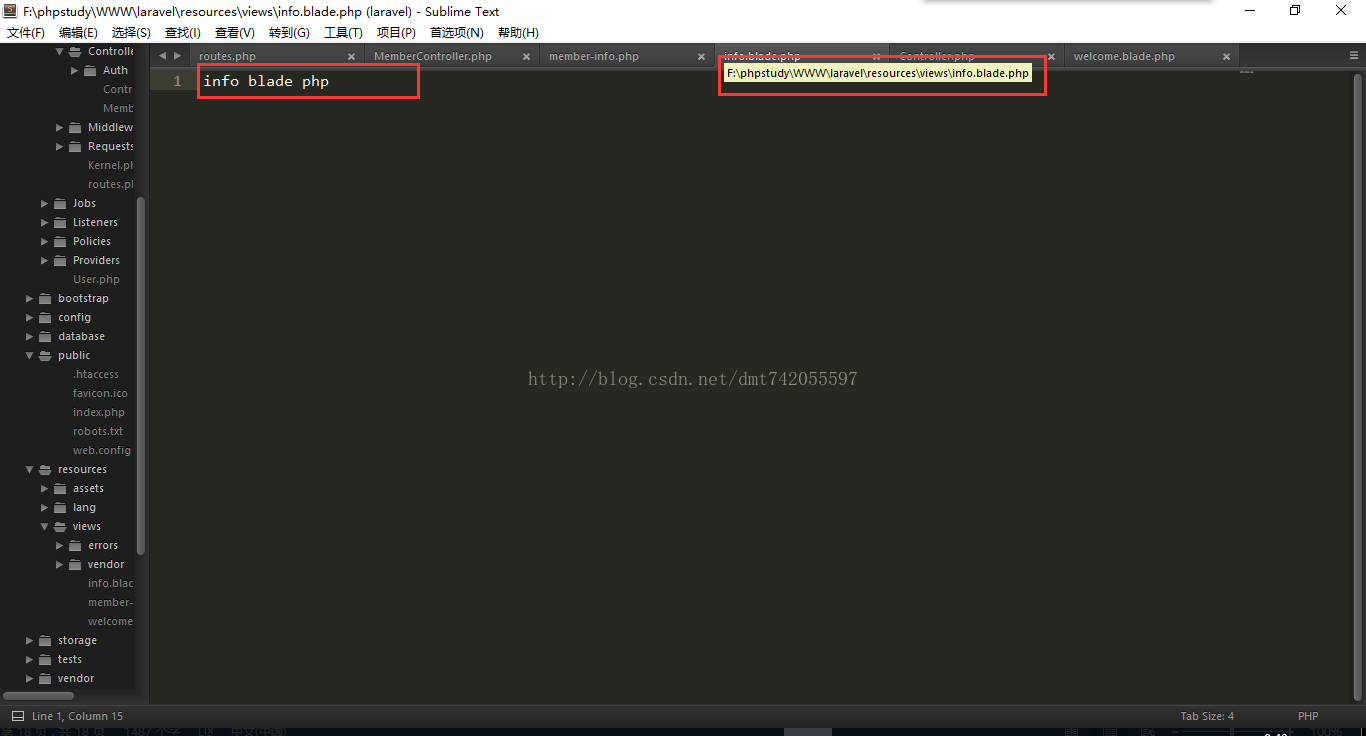Open the 帮助(H) menu

518,33
